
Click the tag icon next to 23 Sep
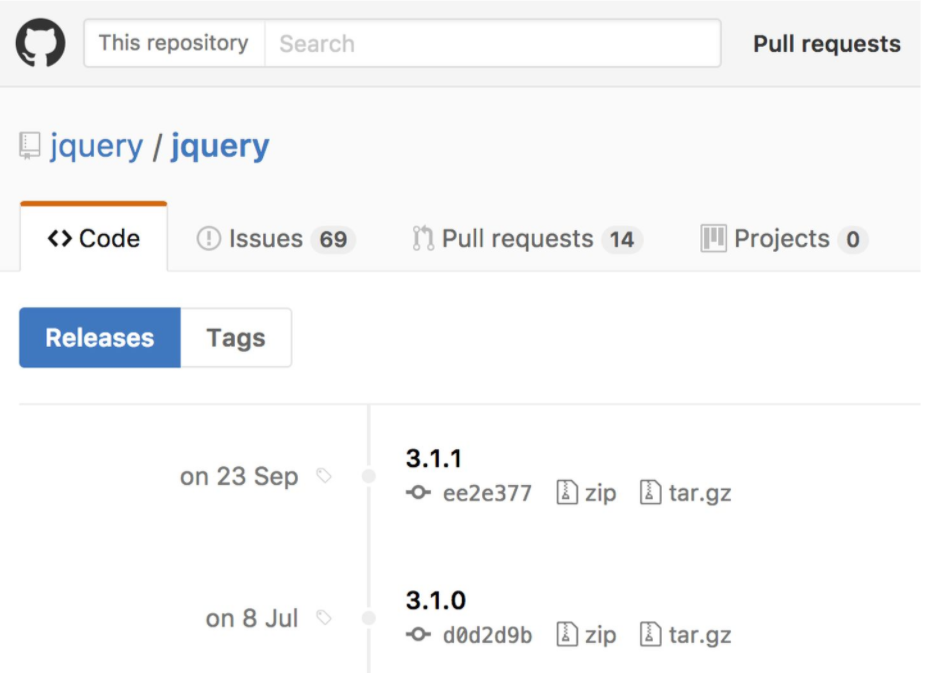pyautogui.click(x=323, y=476)
